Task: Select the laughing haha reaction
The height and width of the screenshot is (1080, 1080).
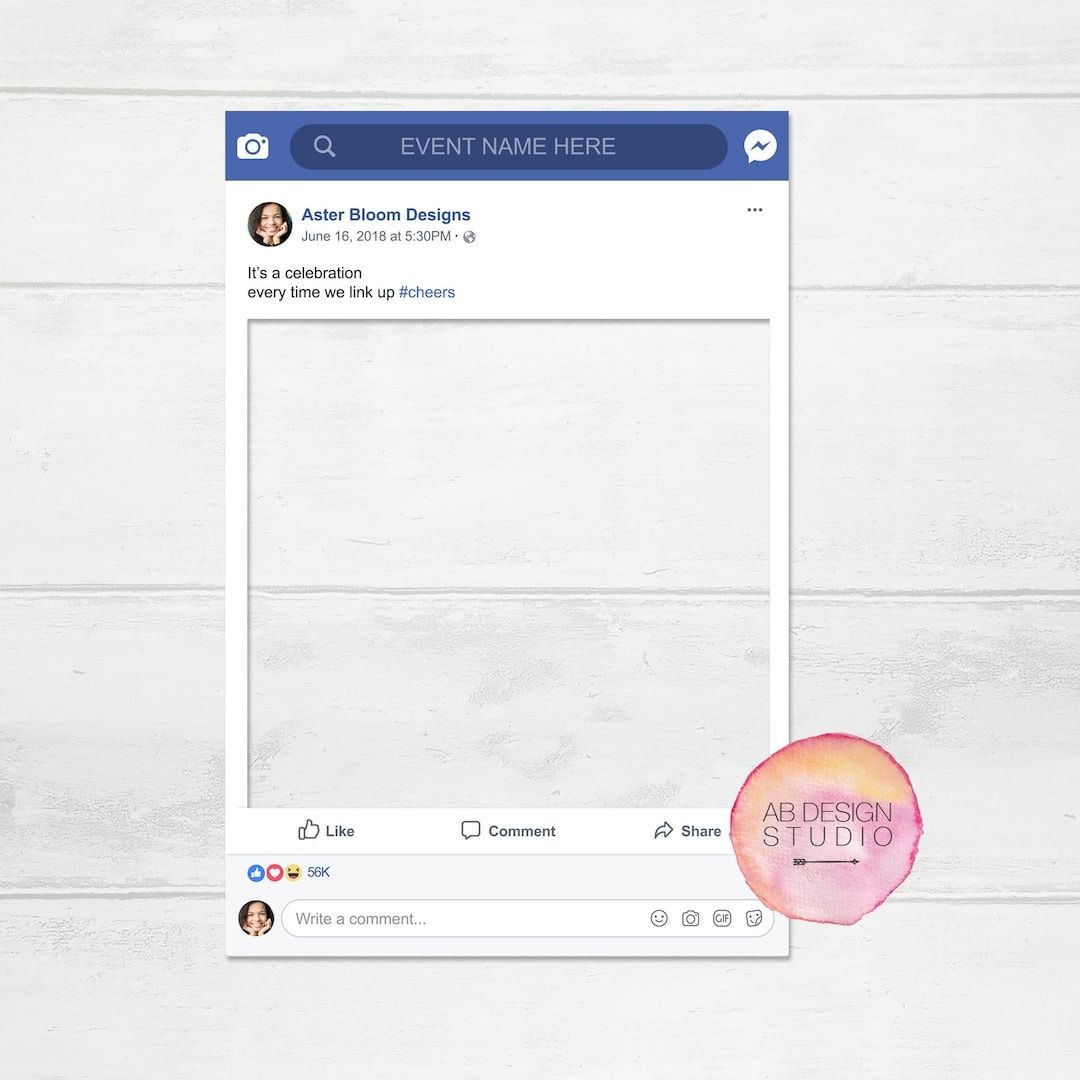Action: [x=292, y=872]
